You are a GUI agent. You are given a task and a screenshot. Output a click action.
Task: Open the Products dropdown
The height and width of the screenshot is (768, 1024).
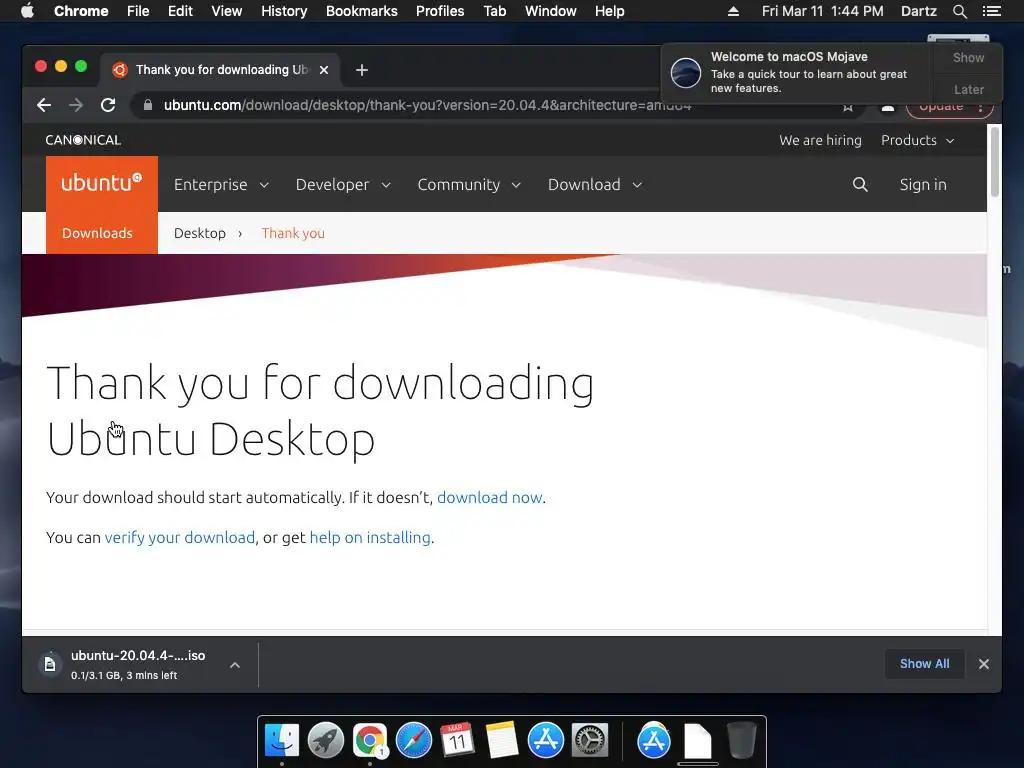(x=918, y=140)
